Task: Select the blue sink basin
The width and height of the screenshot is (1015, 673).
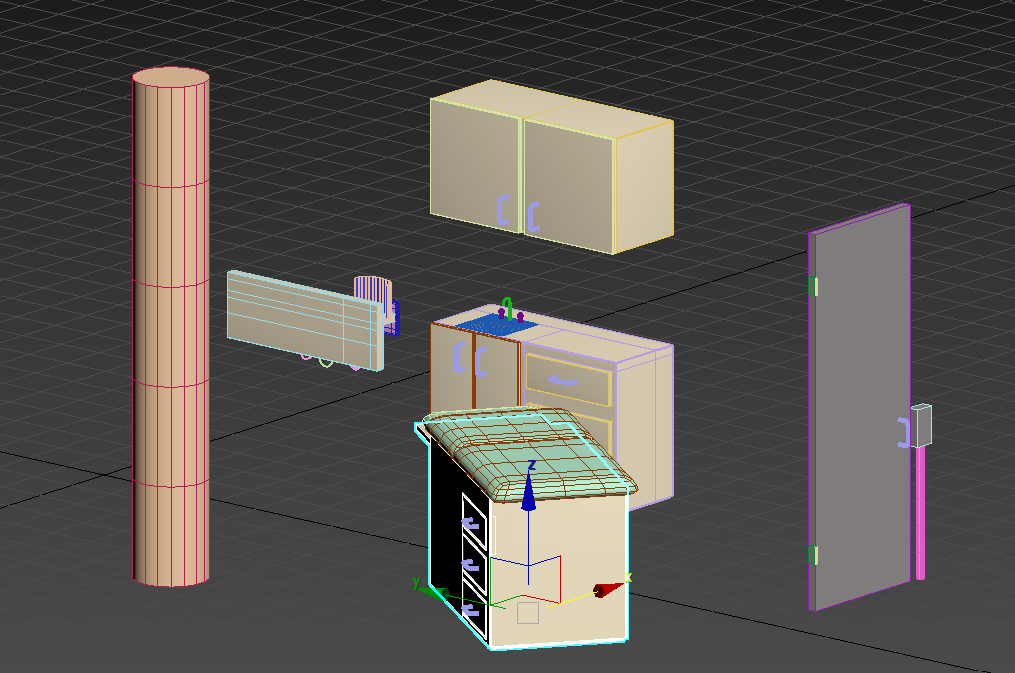Action: tap(497, 325)
